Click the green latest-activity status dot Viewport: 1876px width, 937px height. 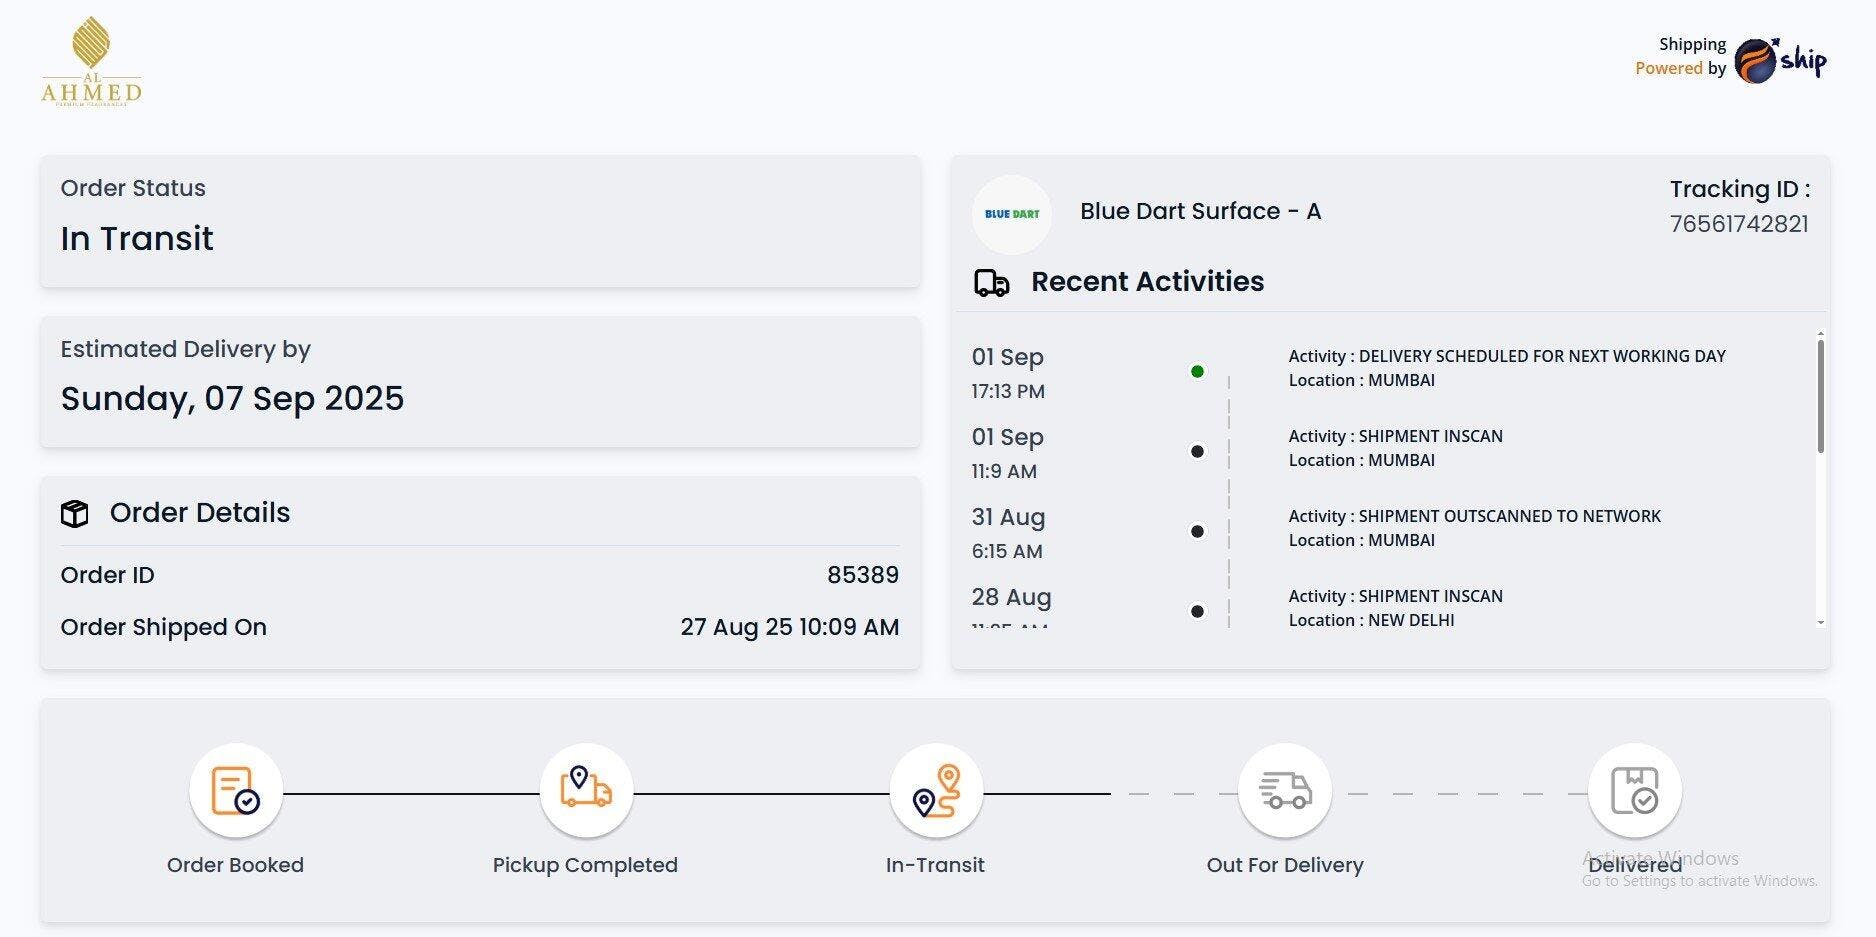1197,371
